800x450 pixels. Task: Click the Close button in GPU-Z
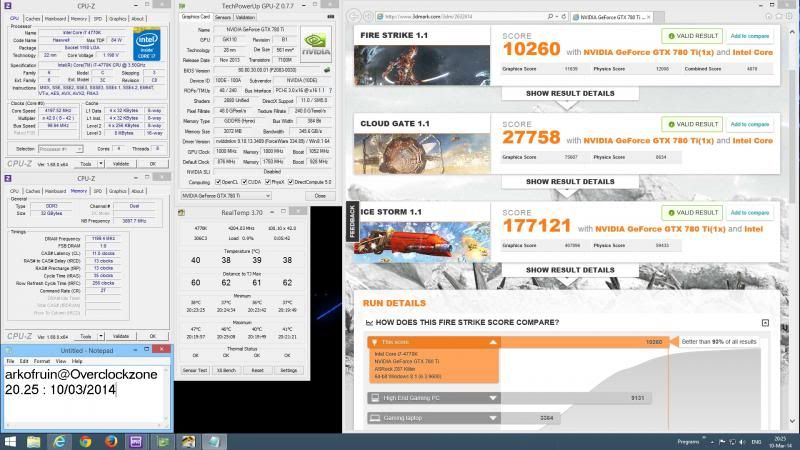point(320,196)
